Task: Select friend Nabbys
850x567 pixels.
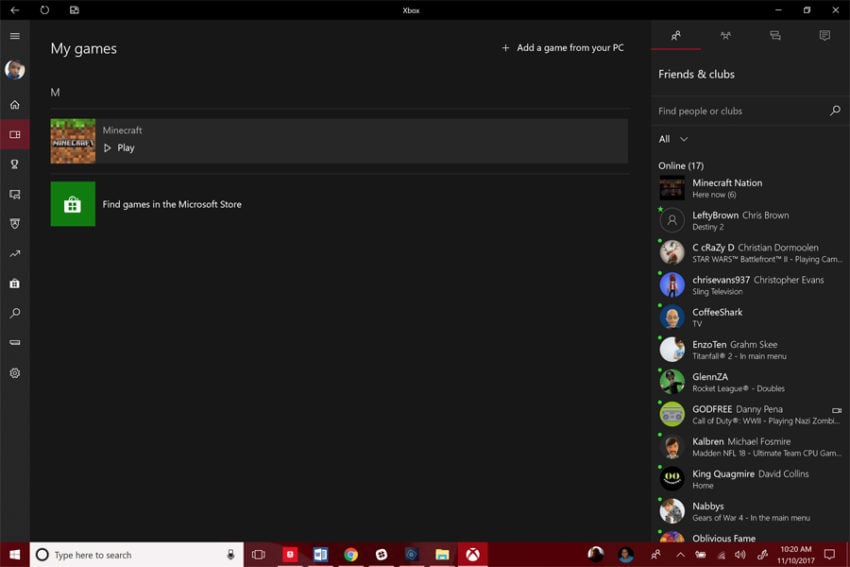Action: point(750,511)
